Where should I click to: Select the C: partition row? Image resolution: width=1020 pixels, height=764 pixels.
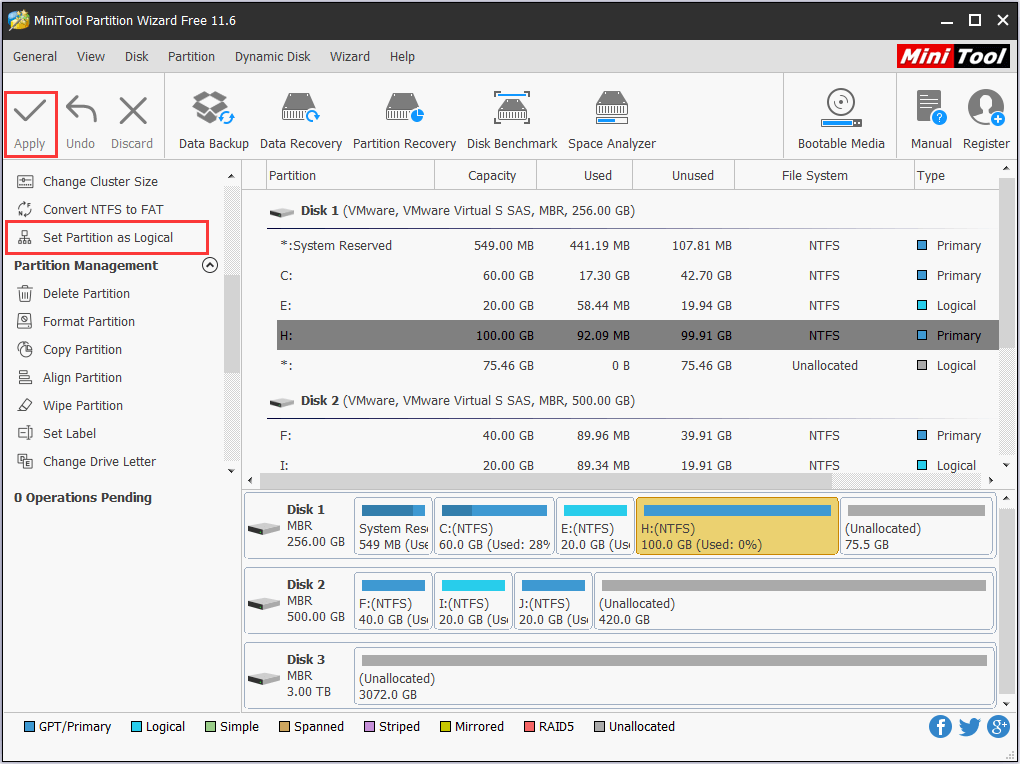(x=638, y=275)
